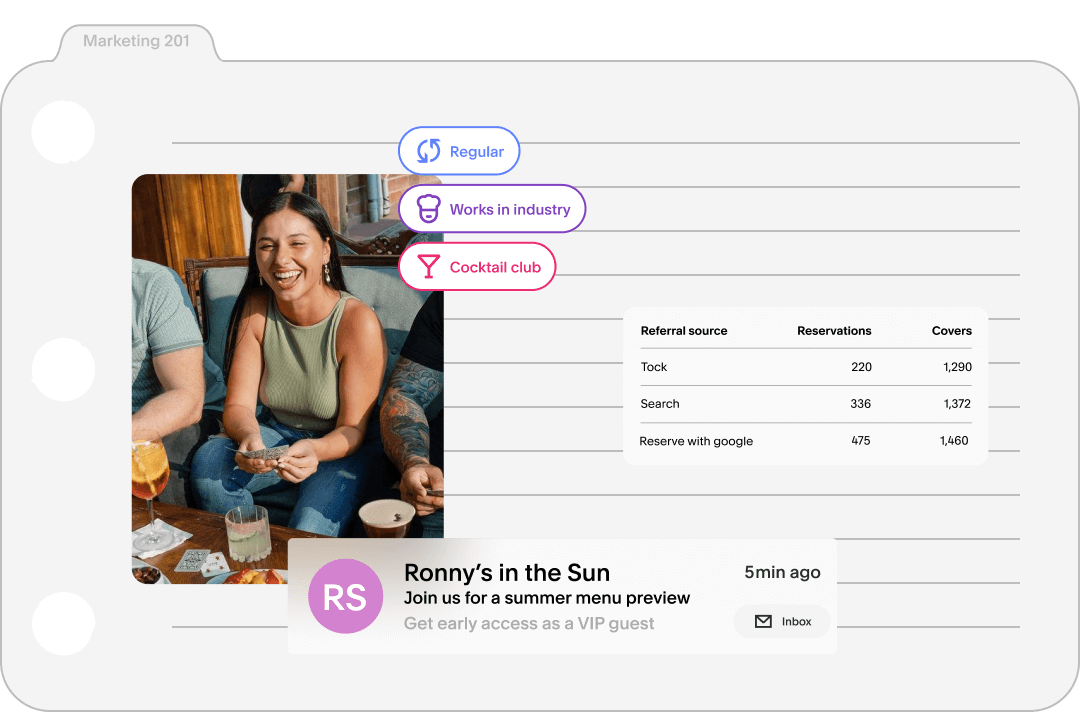This screenshot has width=1080, height=712.
Task: Open Ronny's in the Sun notification title
Action: (507, 573)
